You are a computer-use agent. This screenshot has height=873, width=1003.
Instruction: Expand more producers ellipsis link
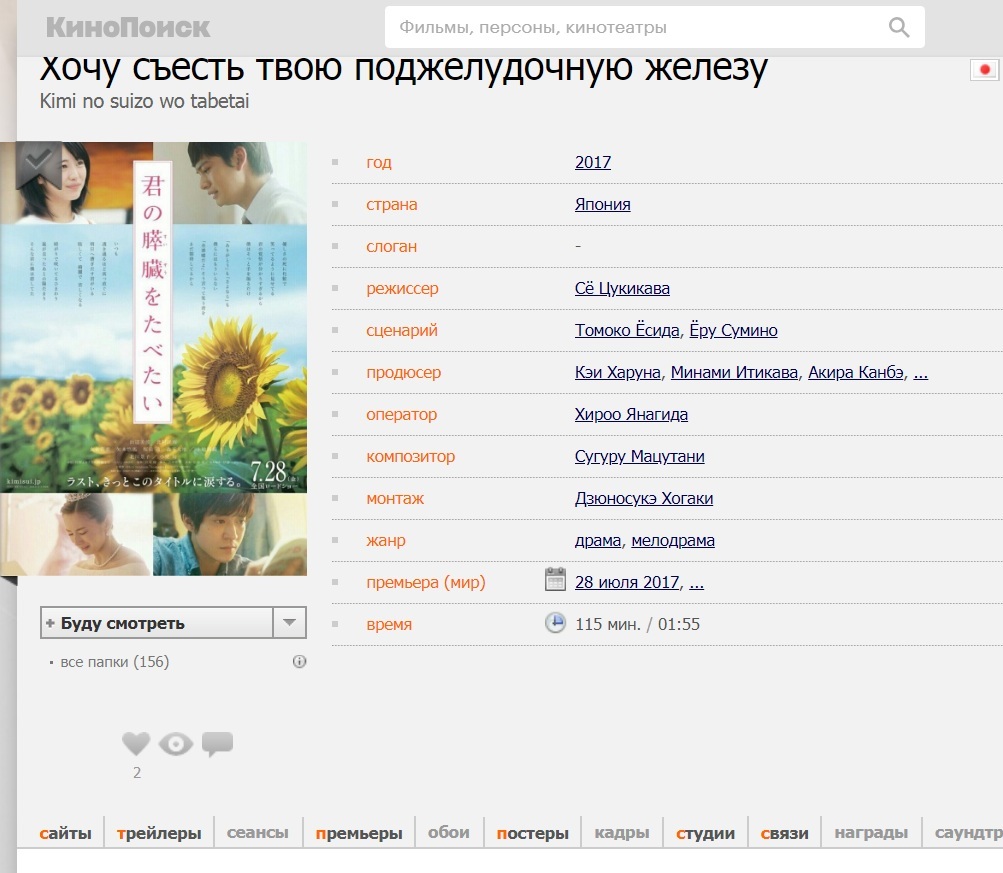tap(920, 374)
